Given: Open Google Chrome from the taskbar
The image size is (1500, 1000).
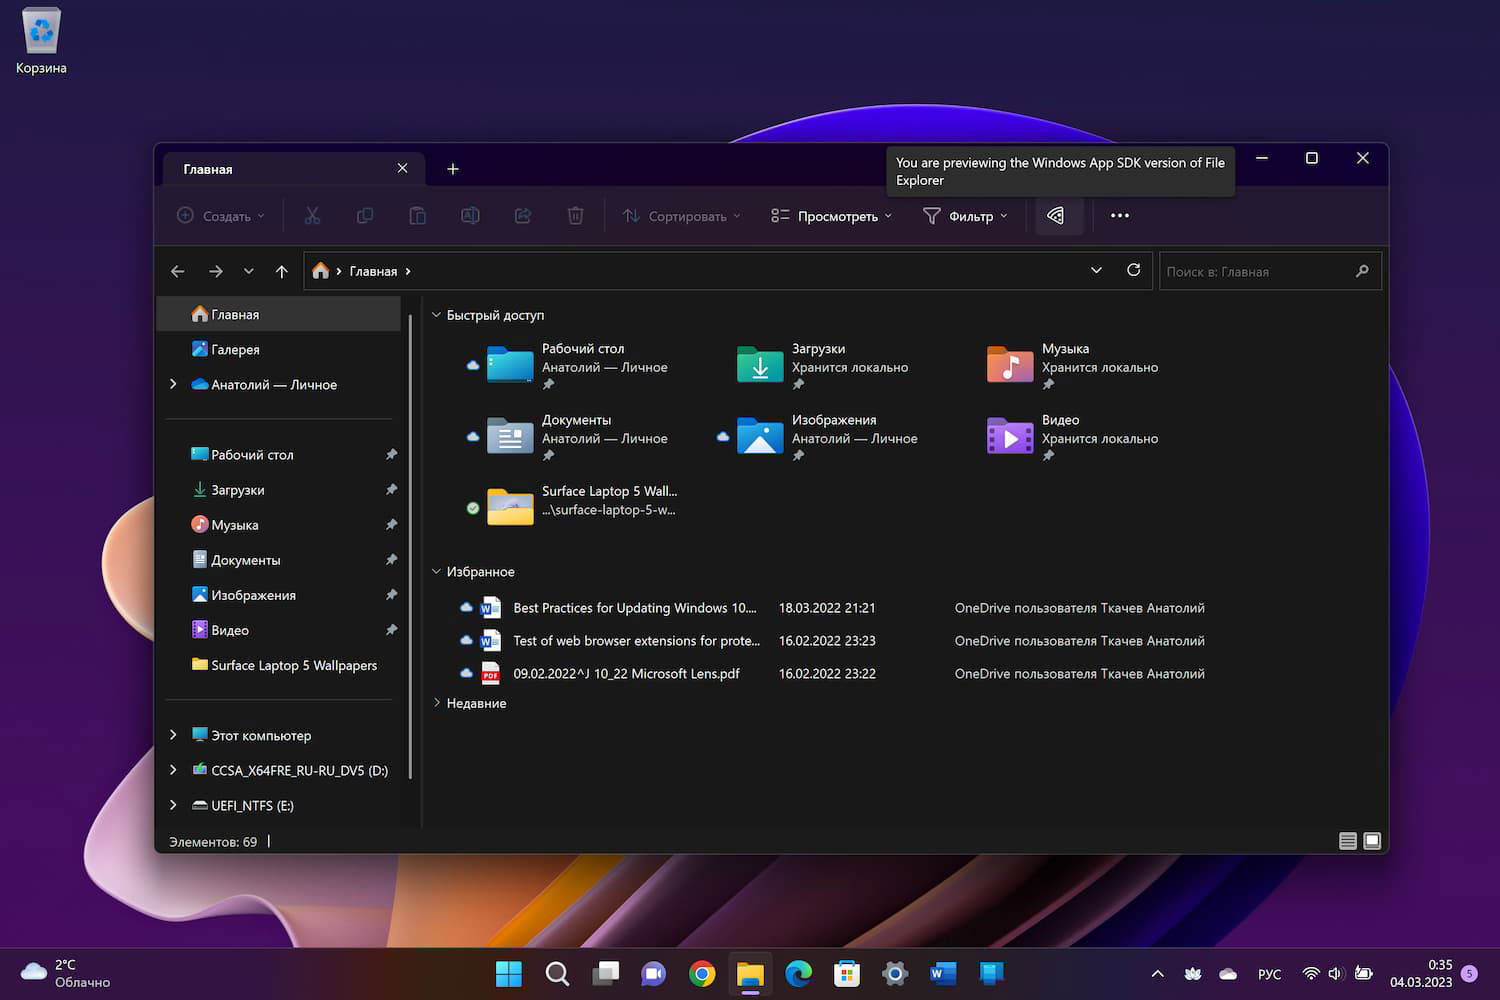Looking at the screenshot, I should [x=702, y=973].
